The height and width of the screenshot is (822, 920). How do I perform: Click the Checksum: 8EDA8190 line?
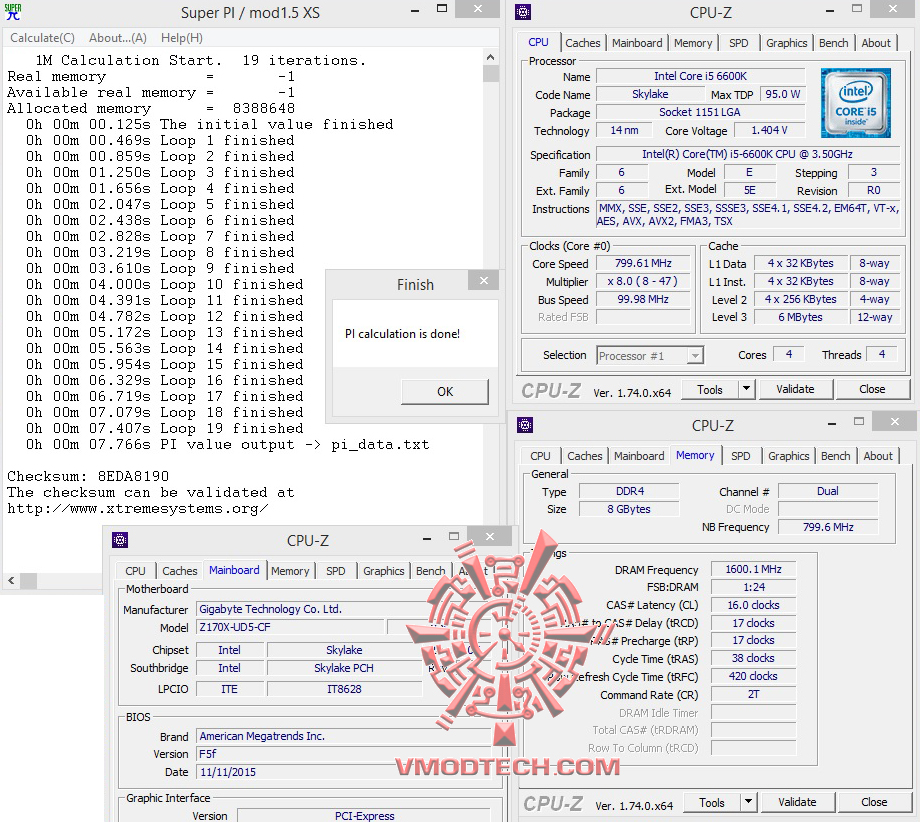pyautogui.click(x=88, y=476)
